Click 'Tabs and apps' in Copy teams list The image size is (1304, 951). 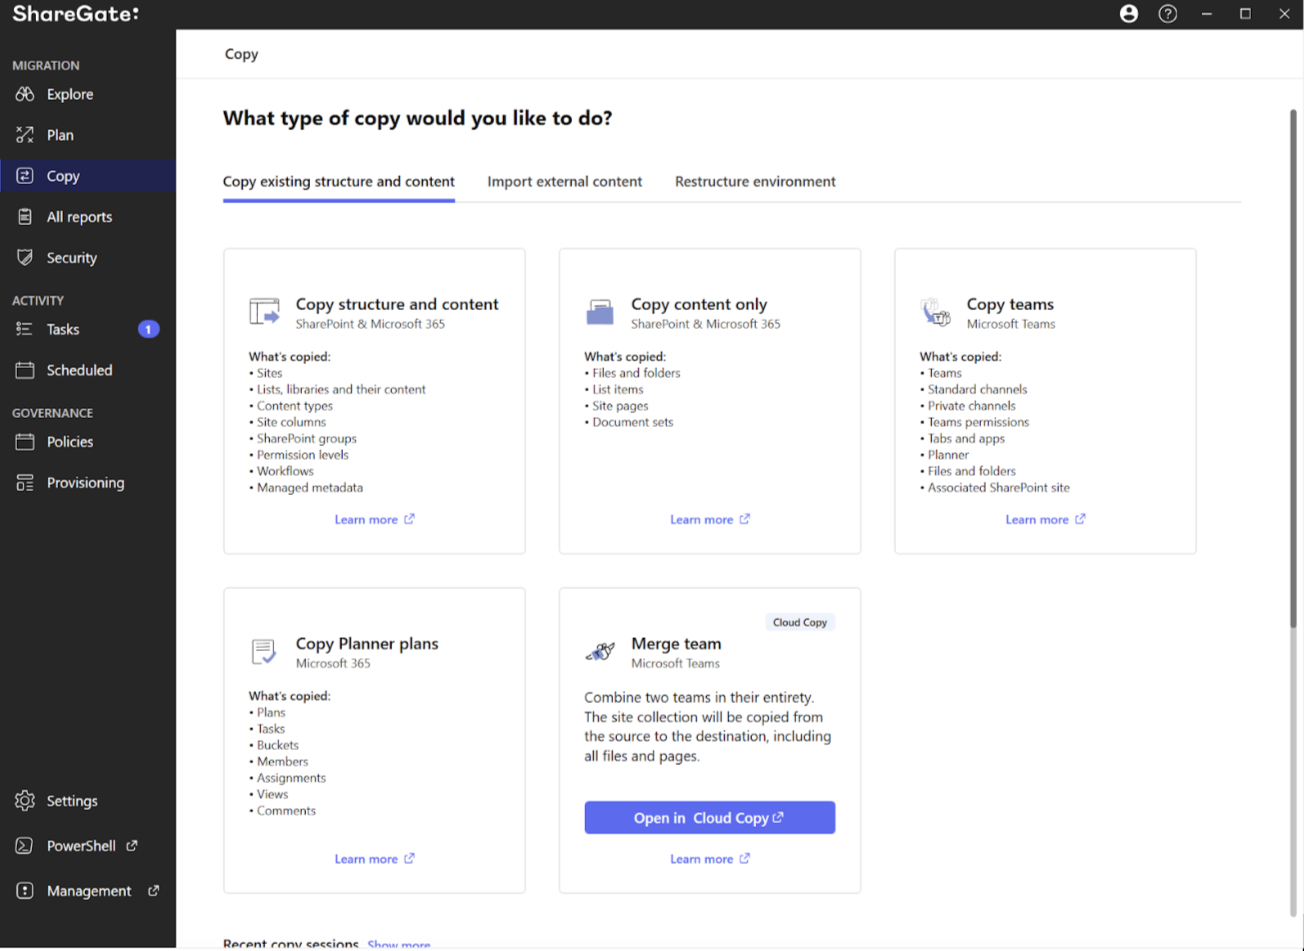pyautogui.click(x=966, y=439)
